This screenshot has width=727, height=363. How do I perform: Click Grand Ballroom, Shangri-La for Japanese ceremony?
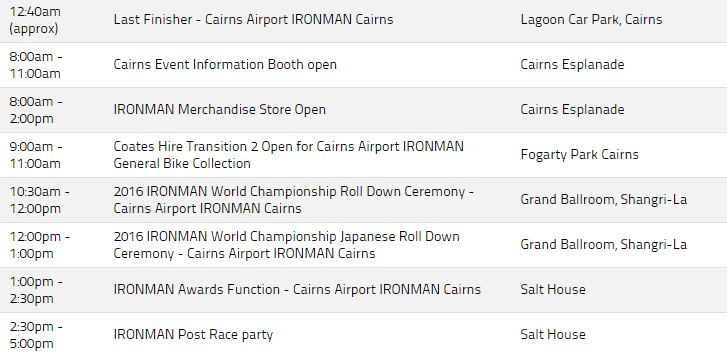(x=604, y=244)
